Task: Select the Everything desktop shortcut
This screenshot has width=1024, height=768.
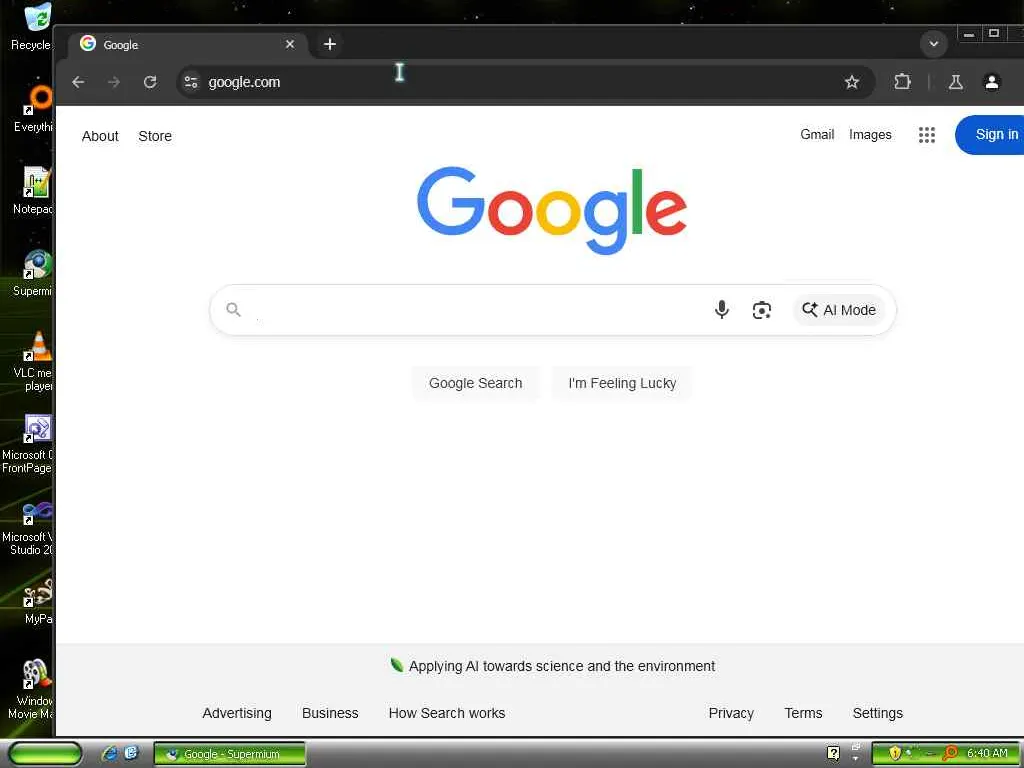Action: click(33, 108)
